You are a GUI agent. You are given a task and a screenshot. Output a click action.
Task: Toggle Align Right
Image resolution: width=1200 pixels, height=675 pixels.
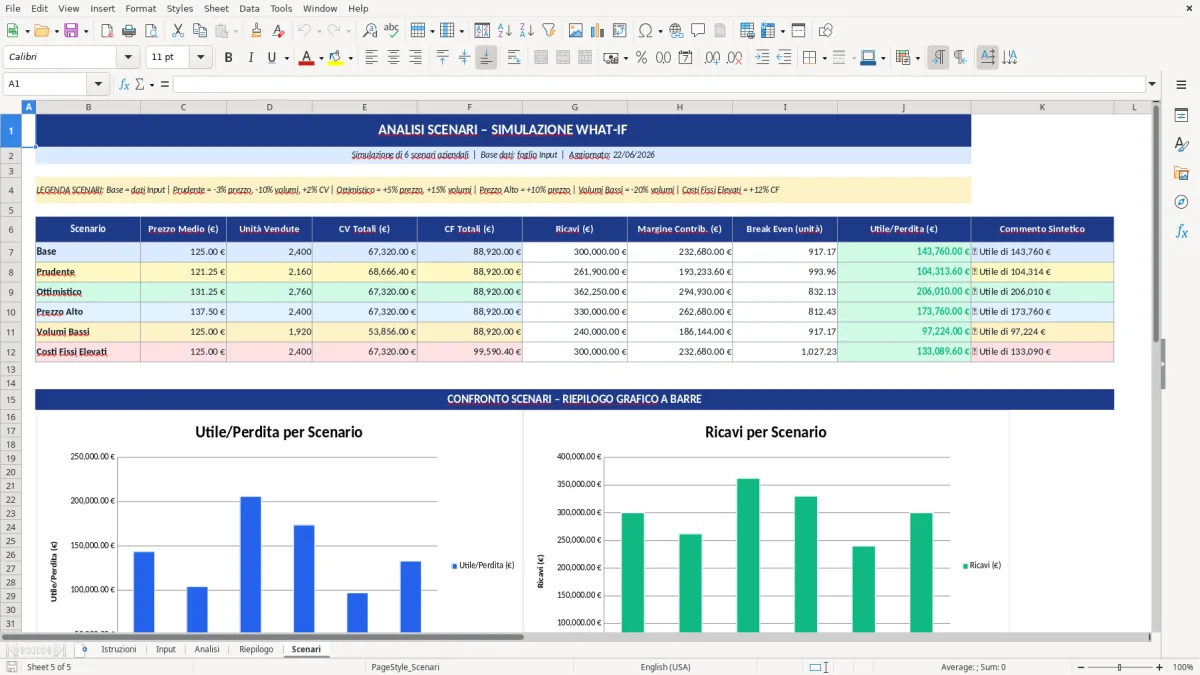(x=416, y=58)
